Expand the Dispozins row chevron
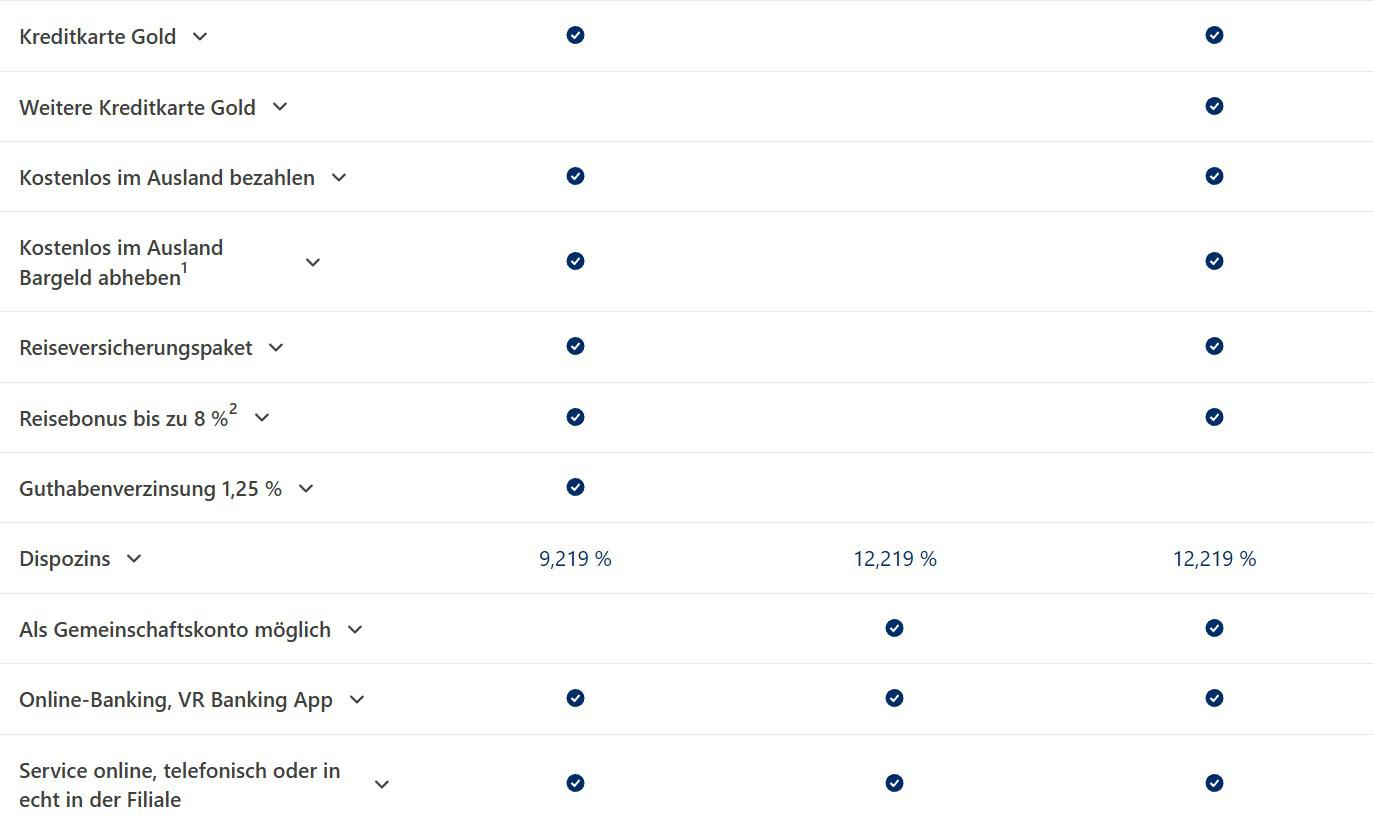The height and width of the screenshot is (831, 1374). [134, 559]
